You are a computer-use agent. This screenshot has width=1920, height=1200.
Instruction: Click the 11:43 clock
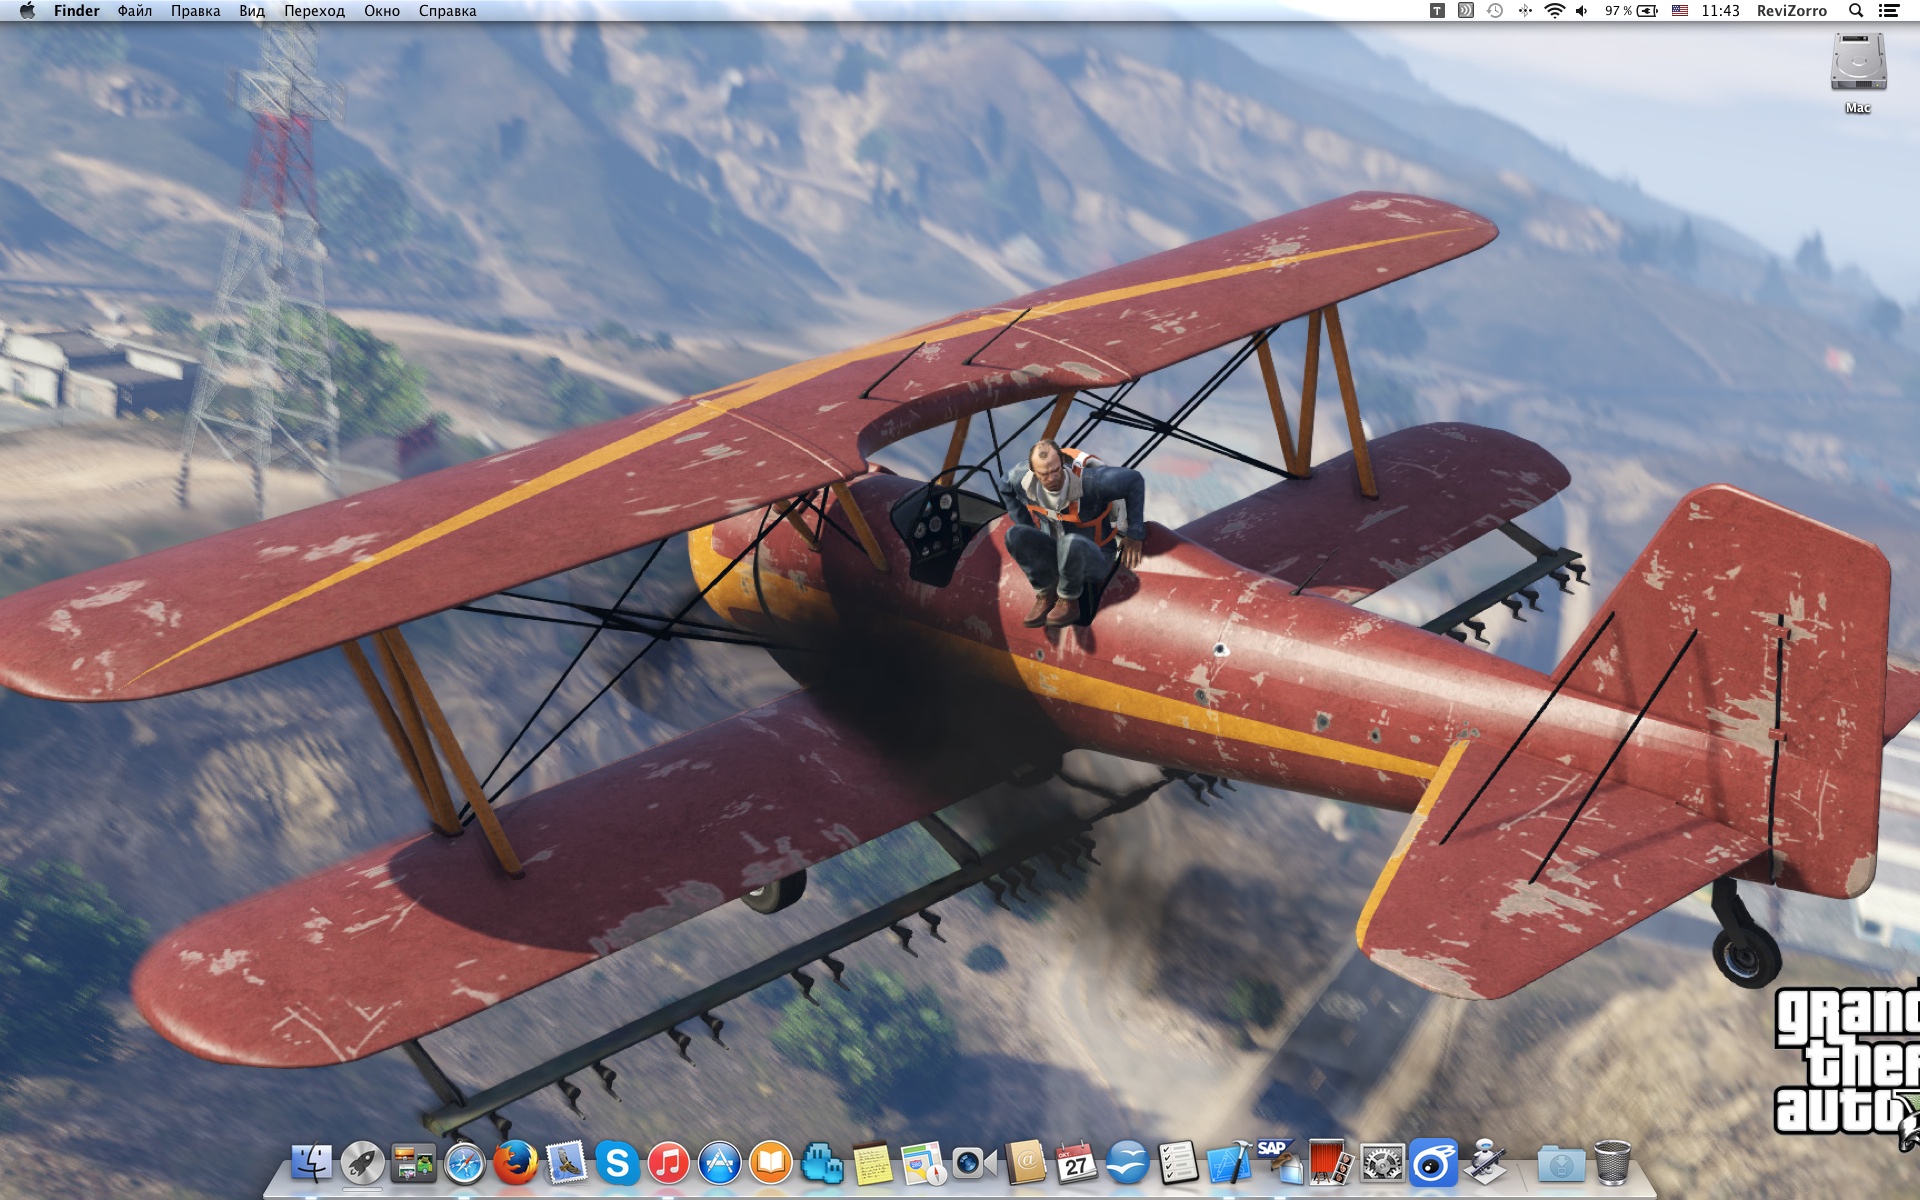(x=1720, y=11)
